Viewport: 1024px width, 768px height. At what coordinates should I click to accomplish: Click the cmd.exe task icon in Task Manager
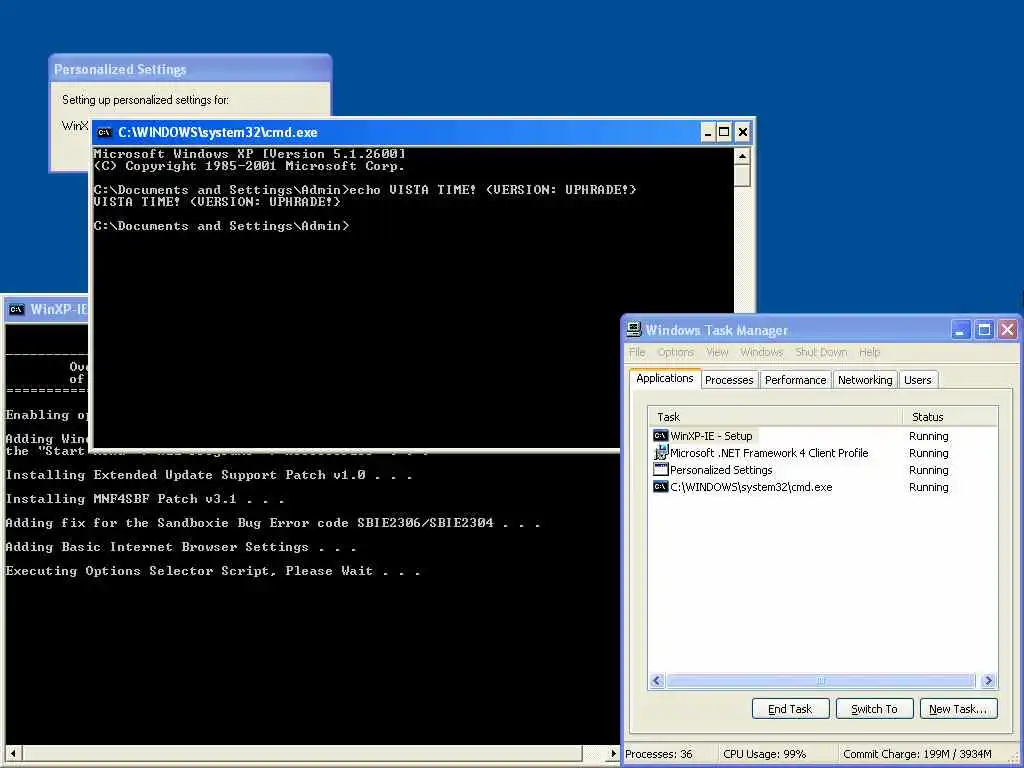click(660, 487)
